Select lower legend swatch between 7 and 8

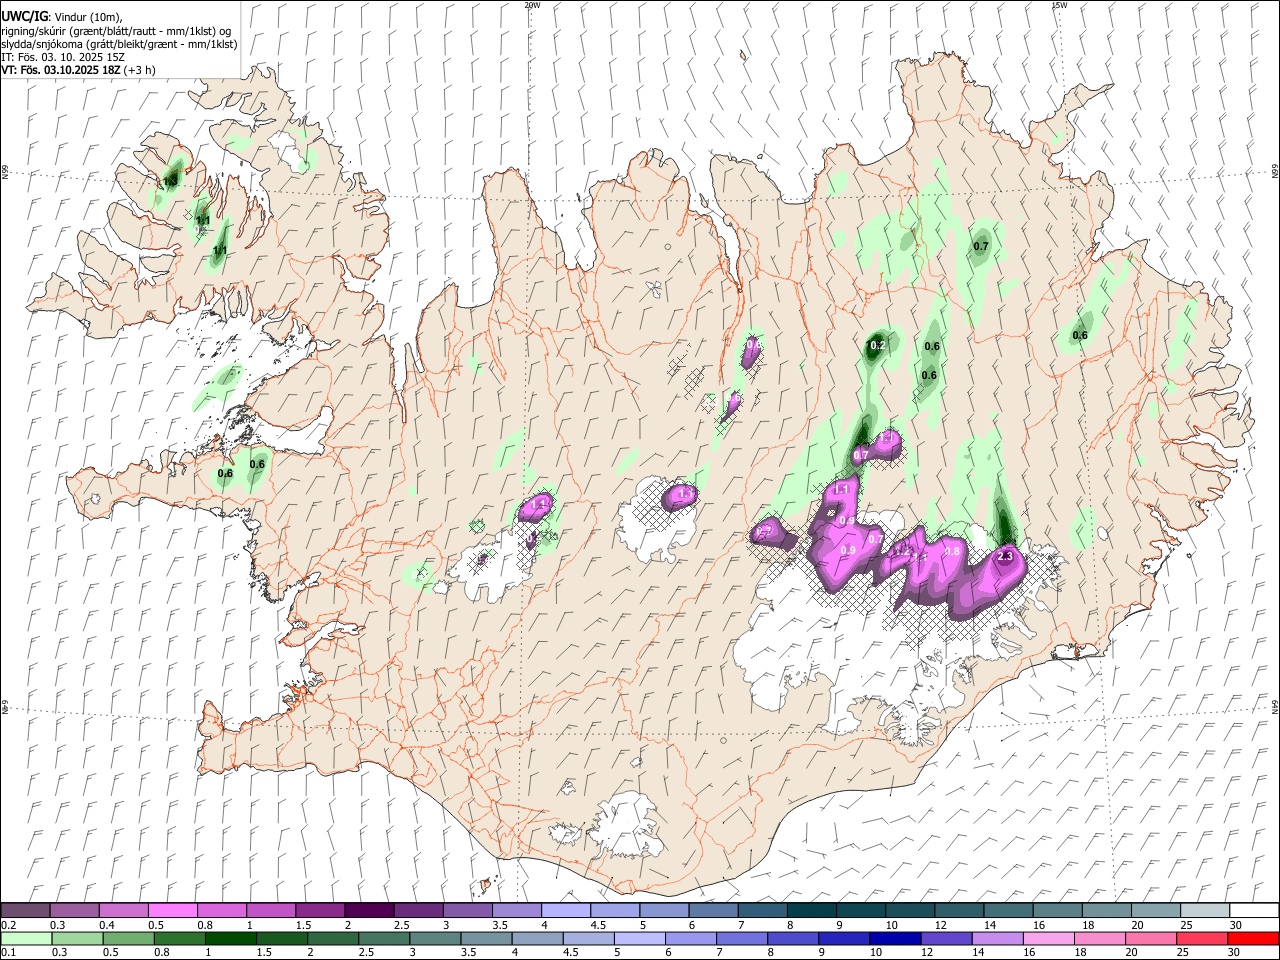tap(741, 938)
